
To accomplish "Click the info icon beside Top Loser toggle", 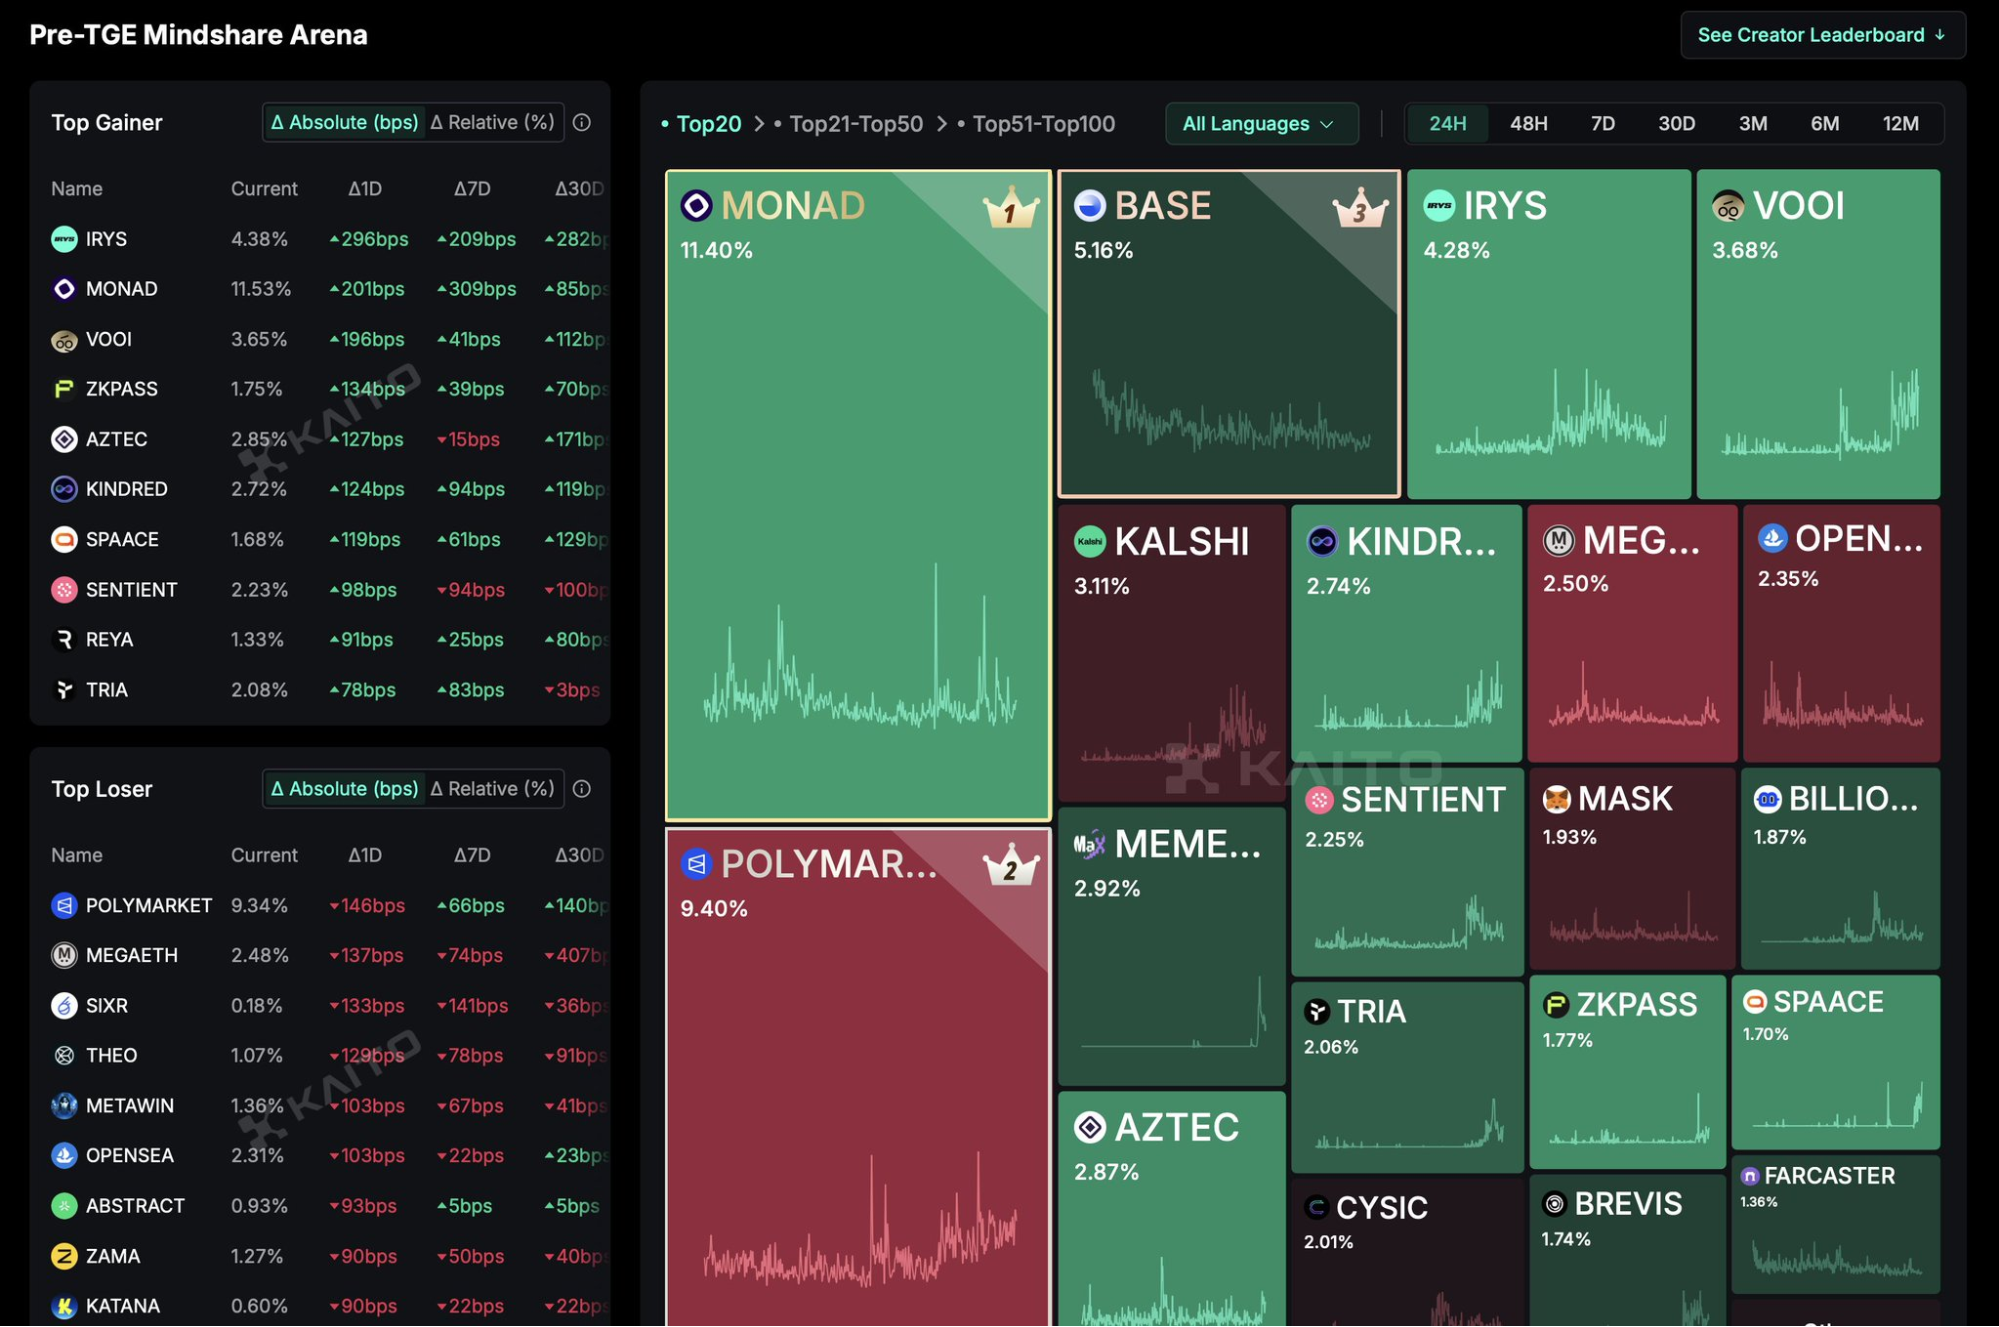I will [x=582, y=789].
